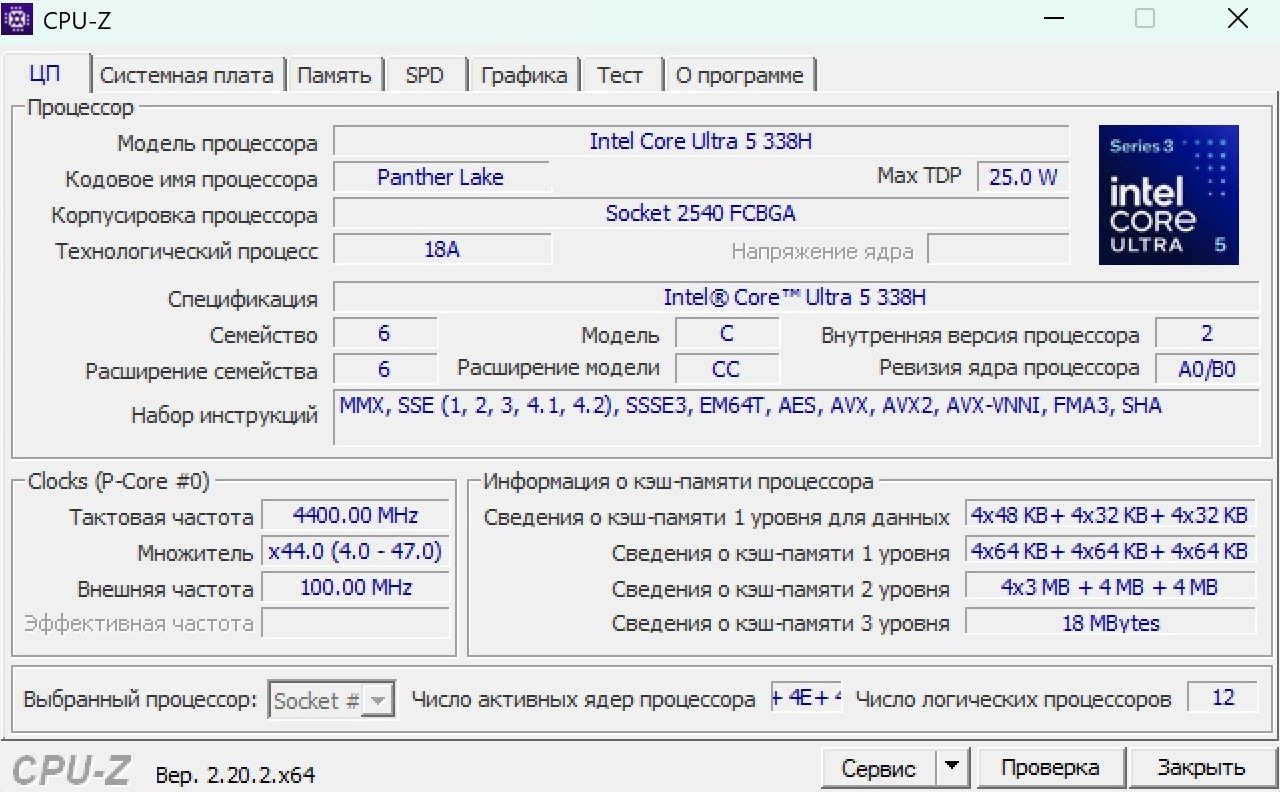
Task: Open the dropdown arrow next to Сервис
Action: [952, 767]
